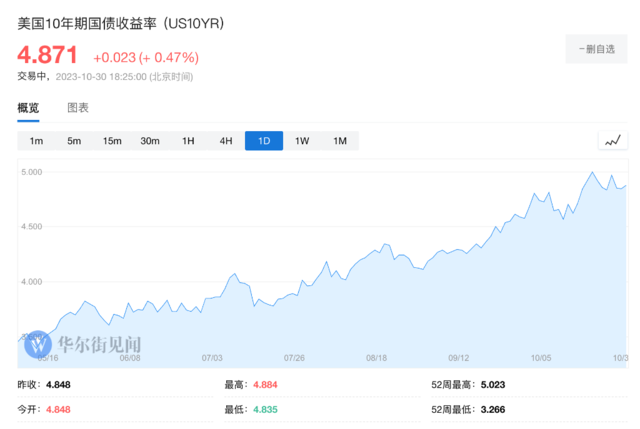This screenshot has height=429, width=640.
Task: Click the 07/03 date axis label
Action: (x=212, y=358)
